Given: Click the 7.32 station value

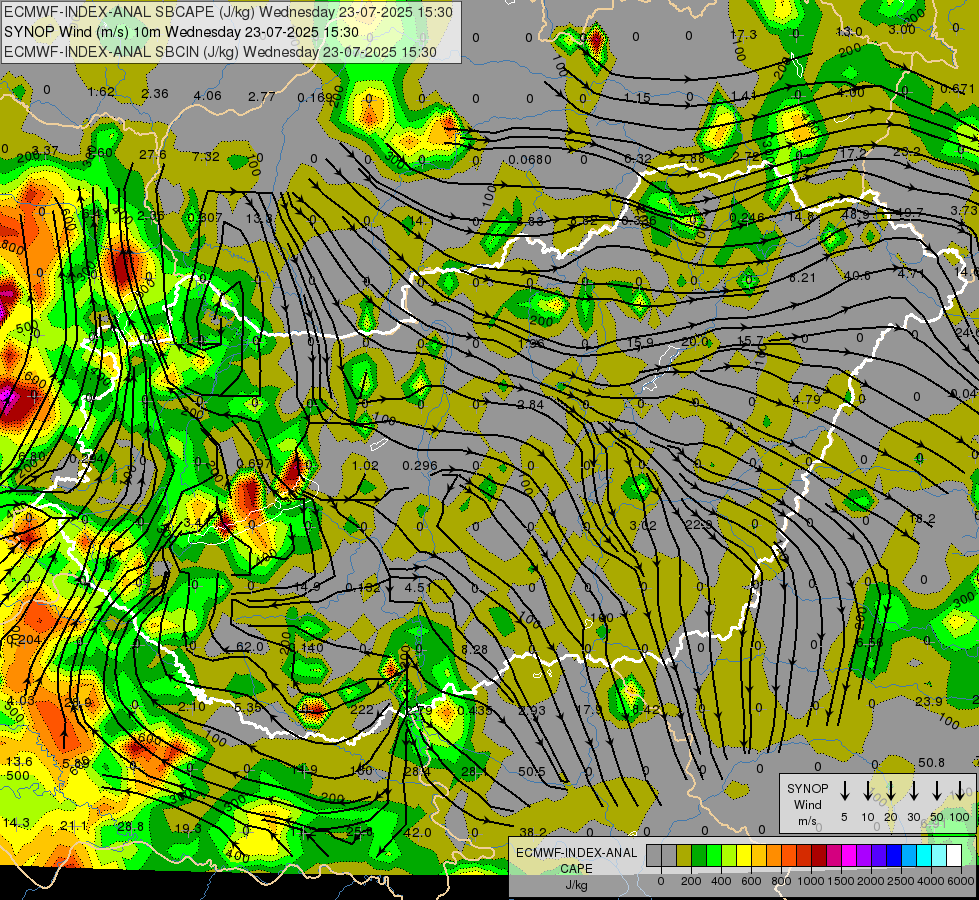Looking at the screenshot, I should pos(206,156).
